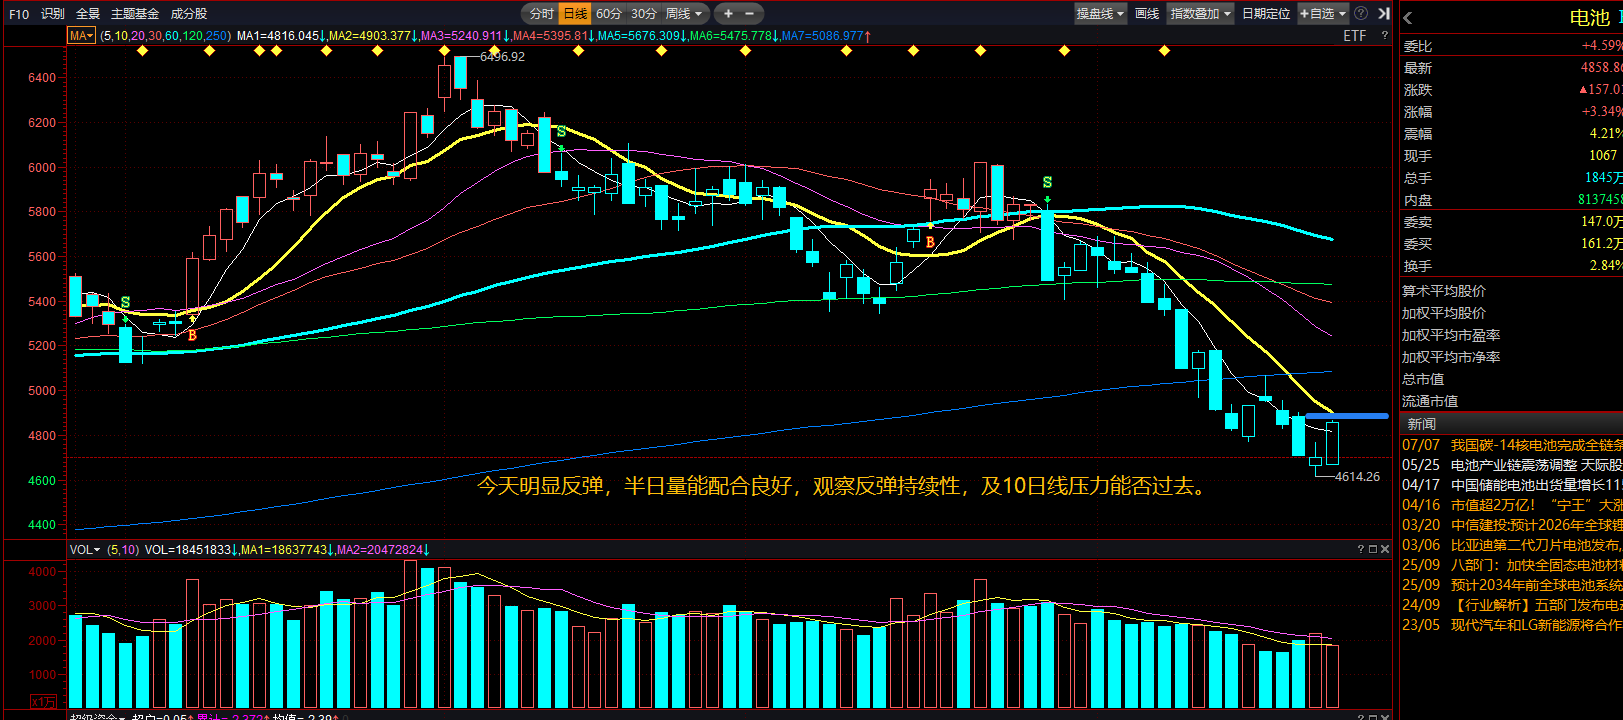This screenshot has height=720, width=1623.
Task: Click the S signal near 6150
Action: (562, 132)
